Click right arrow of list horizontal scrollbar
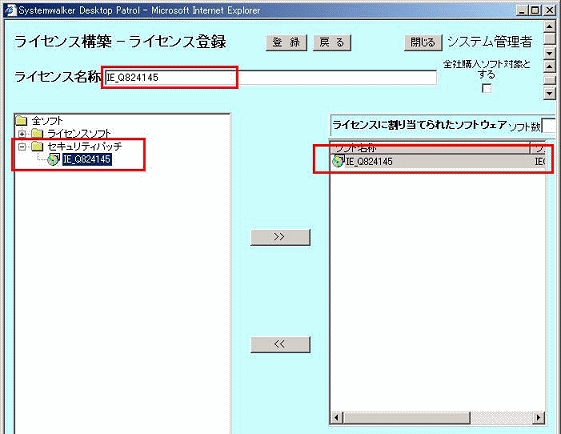This screenshot has height=434, width=561. [x=538, y=417]
